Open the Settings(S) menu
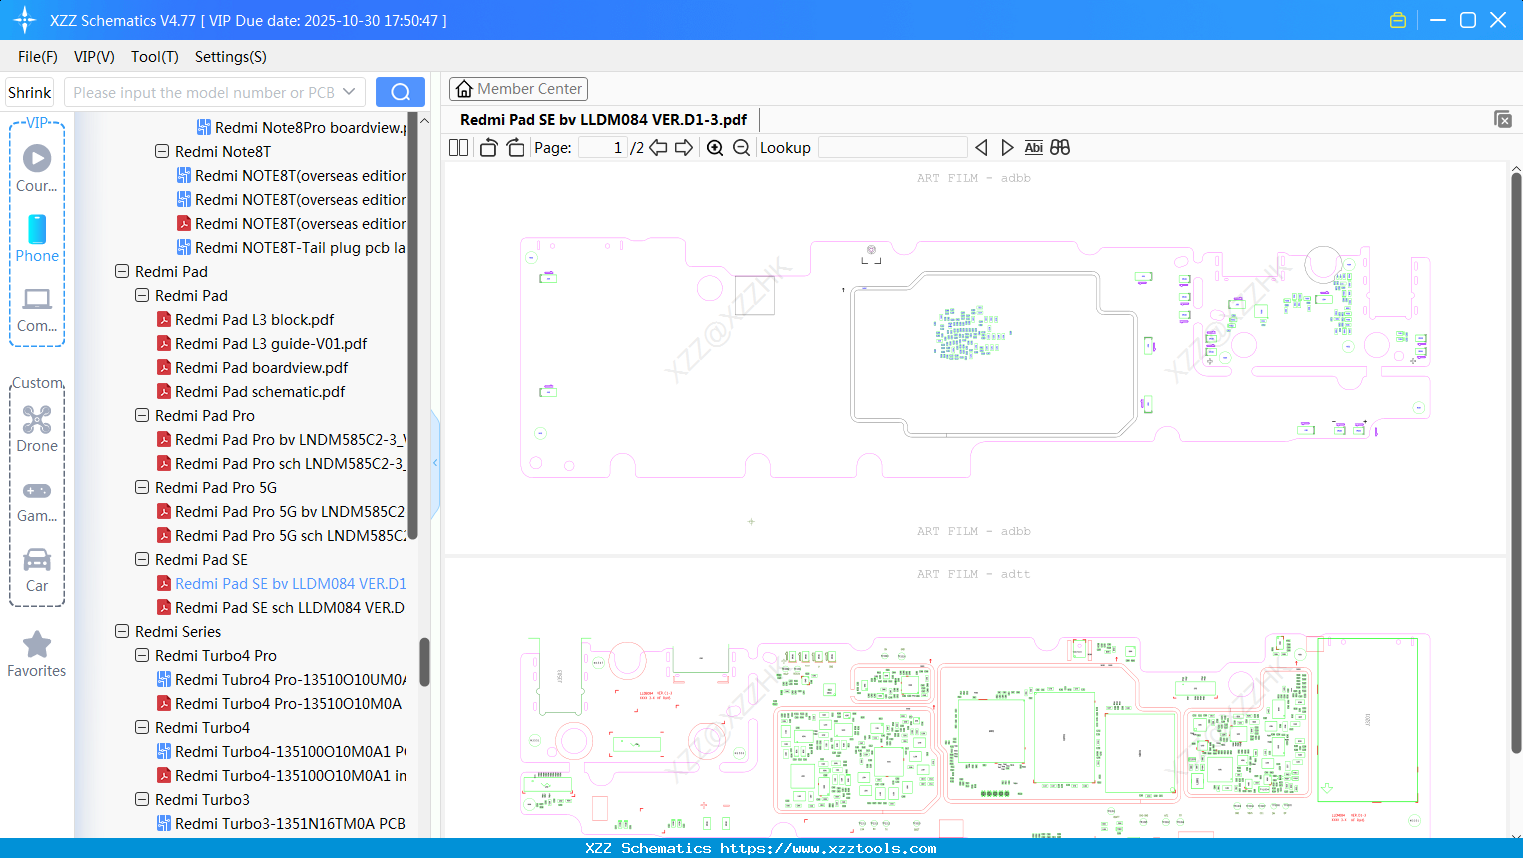 pyautogui.click(x=231, y=57)
